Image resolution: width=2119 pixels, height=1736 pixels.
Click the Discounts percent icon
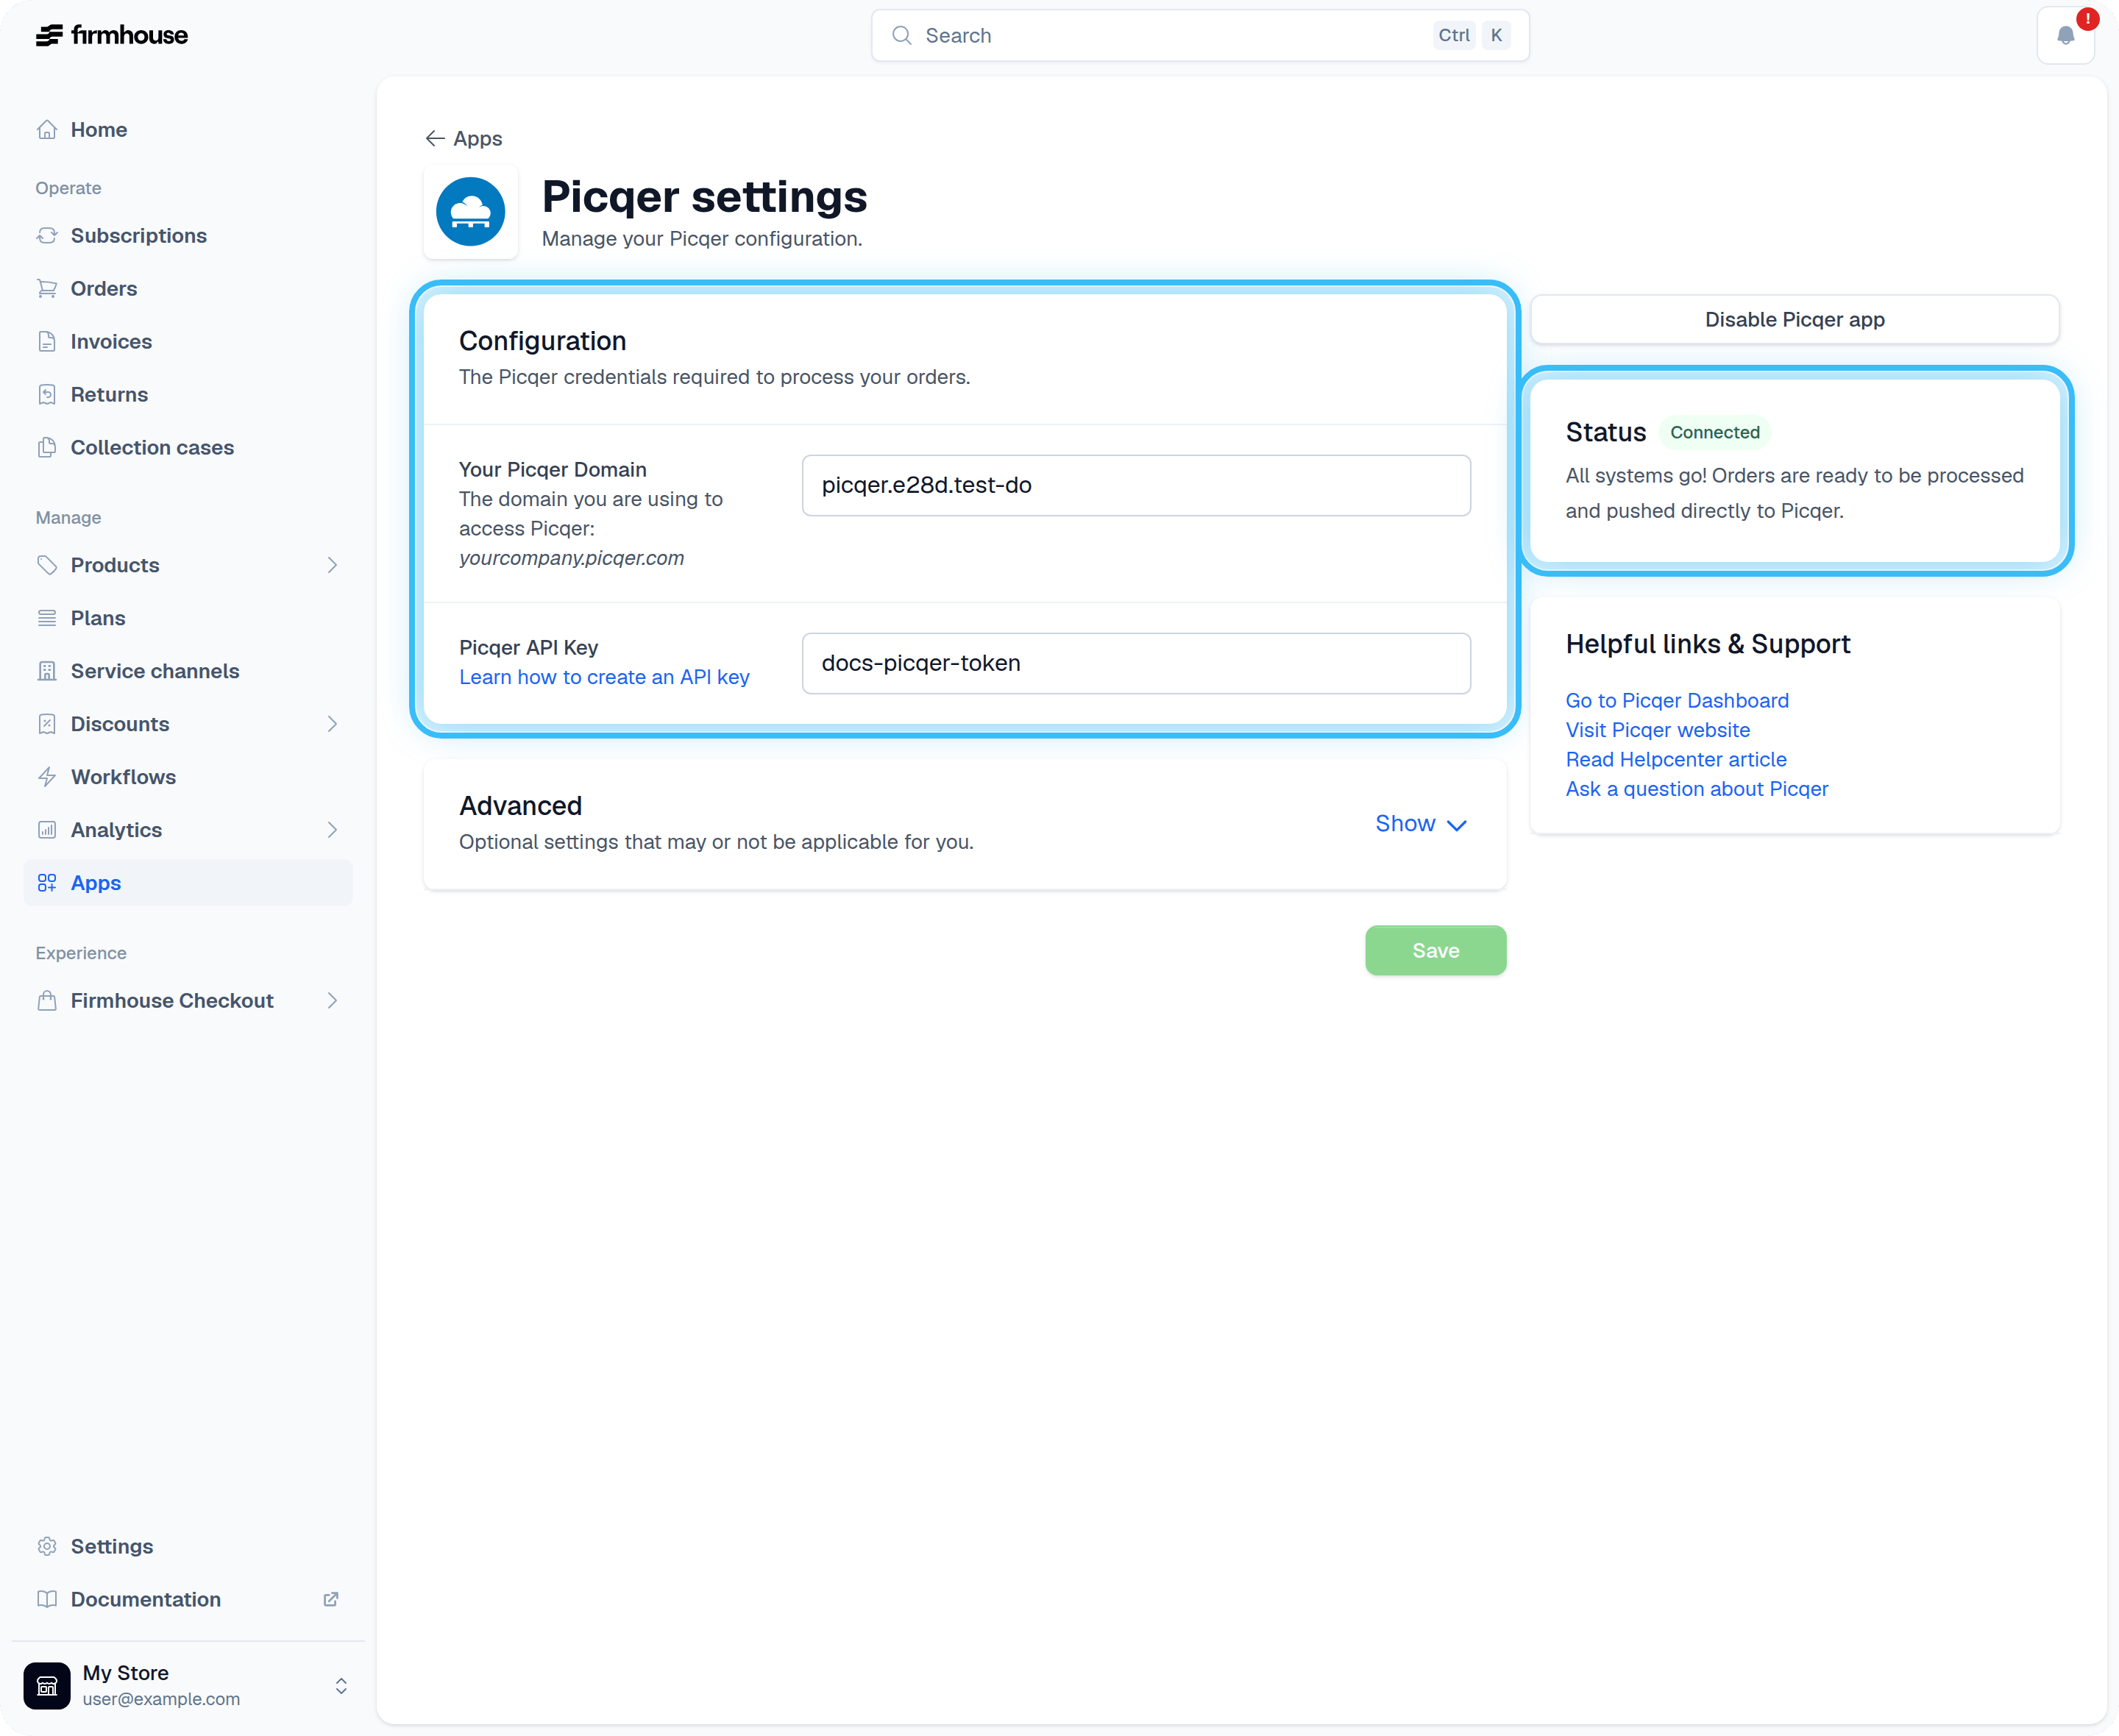pyautogui.click(x=47, y=724)
